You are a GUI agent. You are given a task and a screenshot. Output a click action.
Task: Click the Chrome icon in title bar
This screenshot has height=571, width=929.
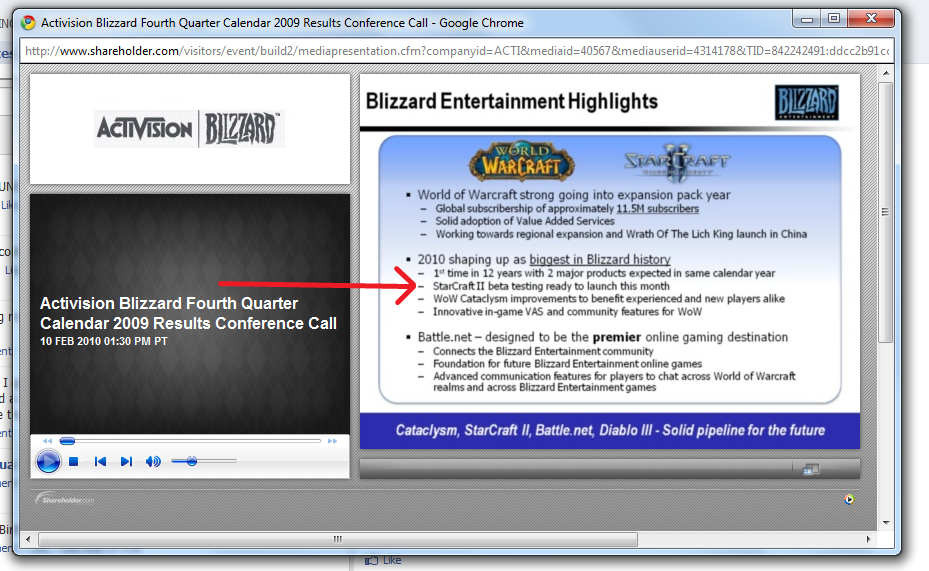coord(29,22)
